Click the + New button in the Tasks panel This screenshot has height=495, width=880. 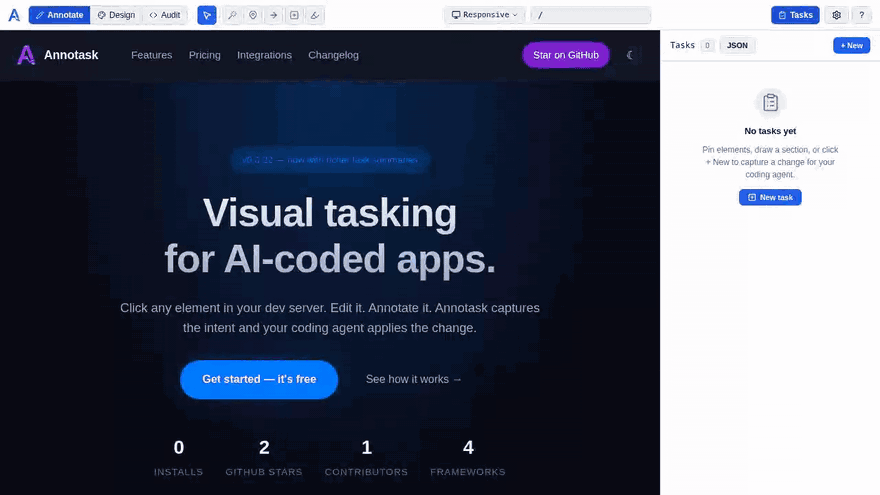[x=851, y=45]
